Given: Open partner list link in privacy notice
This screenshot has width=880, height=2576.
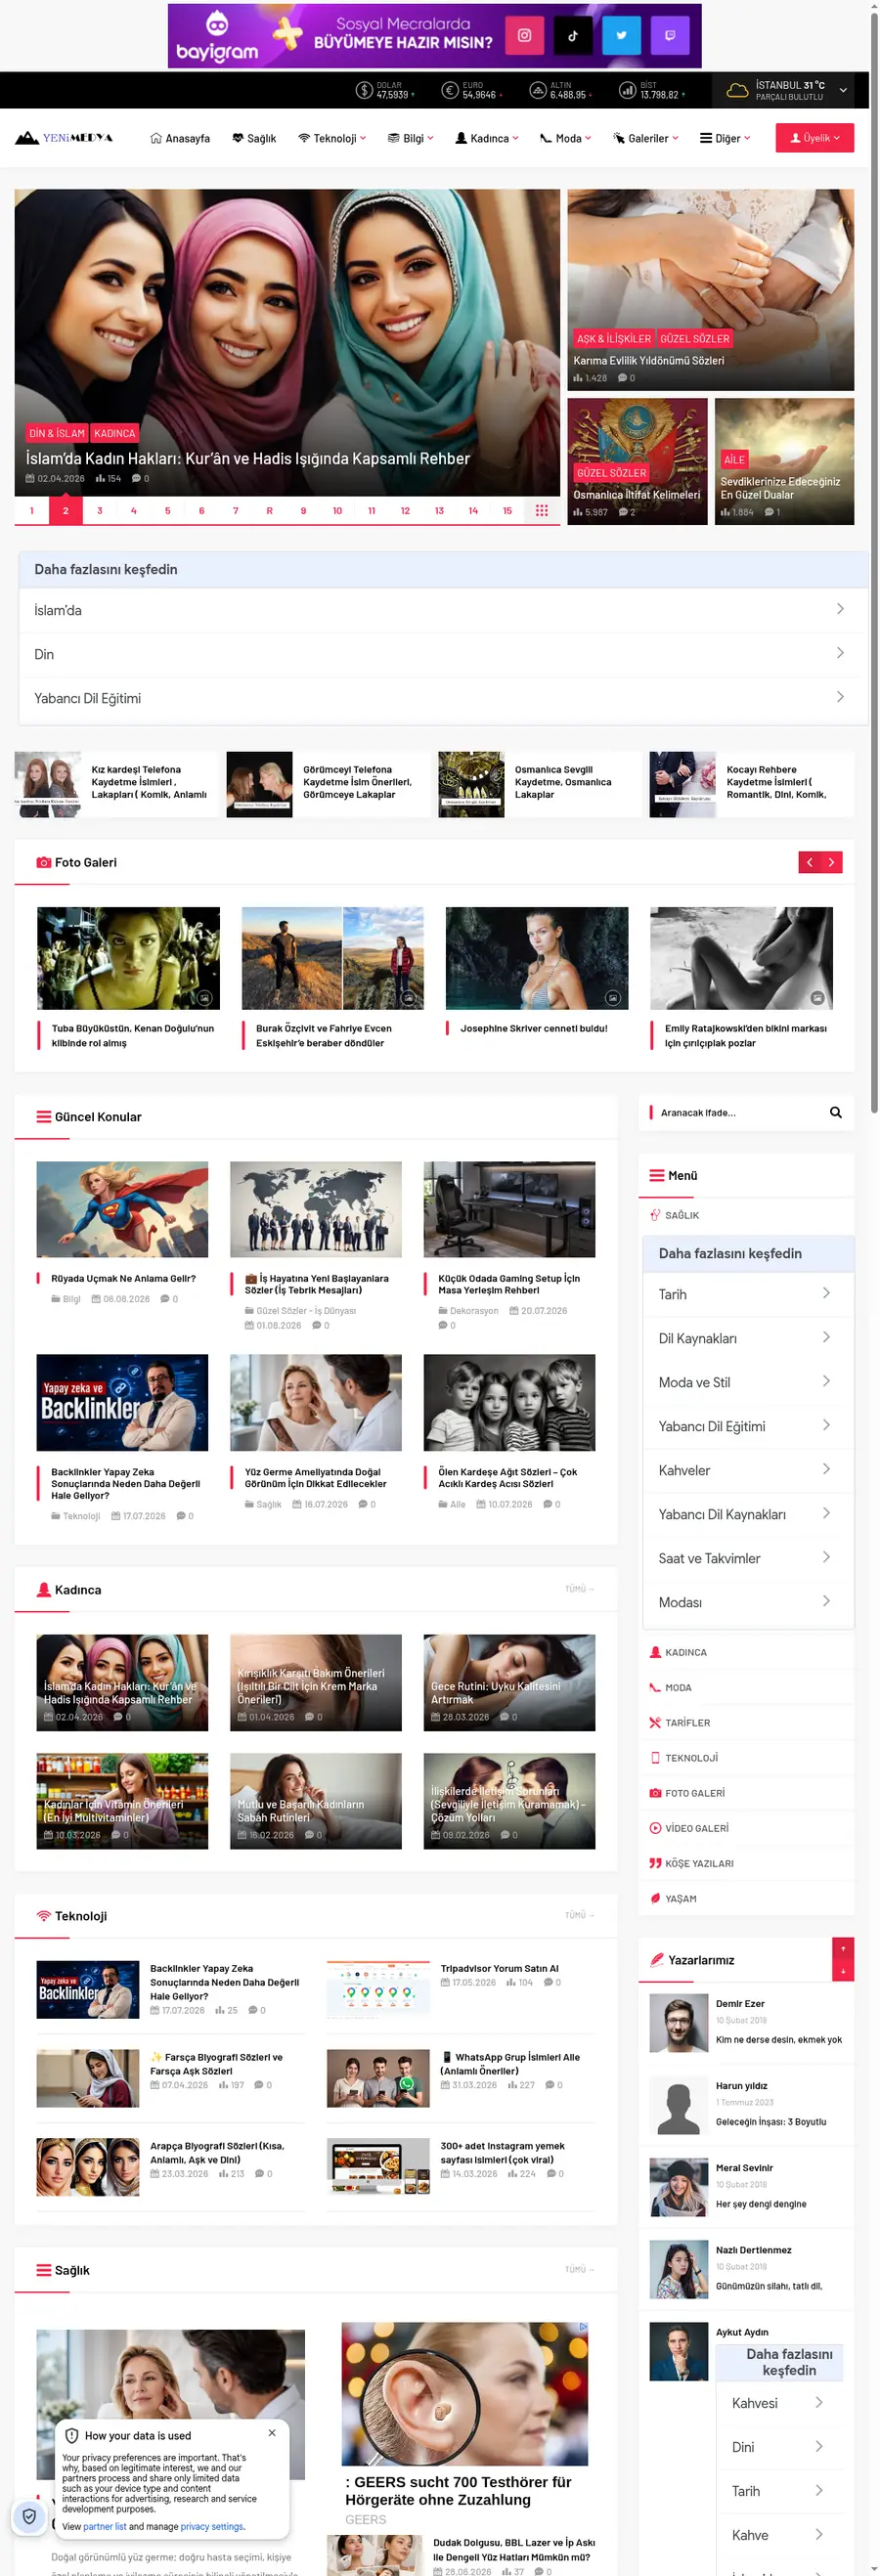Looking at the screenshot, I should point(105,2526).
